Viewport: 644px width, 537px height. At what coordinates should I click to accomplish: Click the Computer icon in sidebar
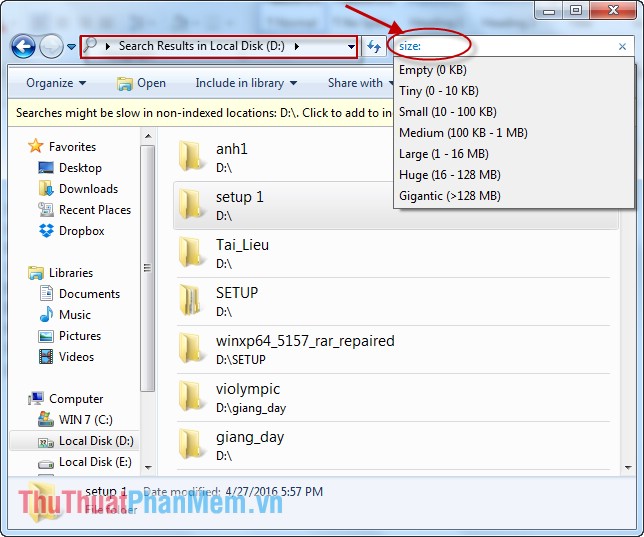tap(36, 398)
